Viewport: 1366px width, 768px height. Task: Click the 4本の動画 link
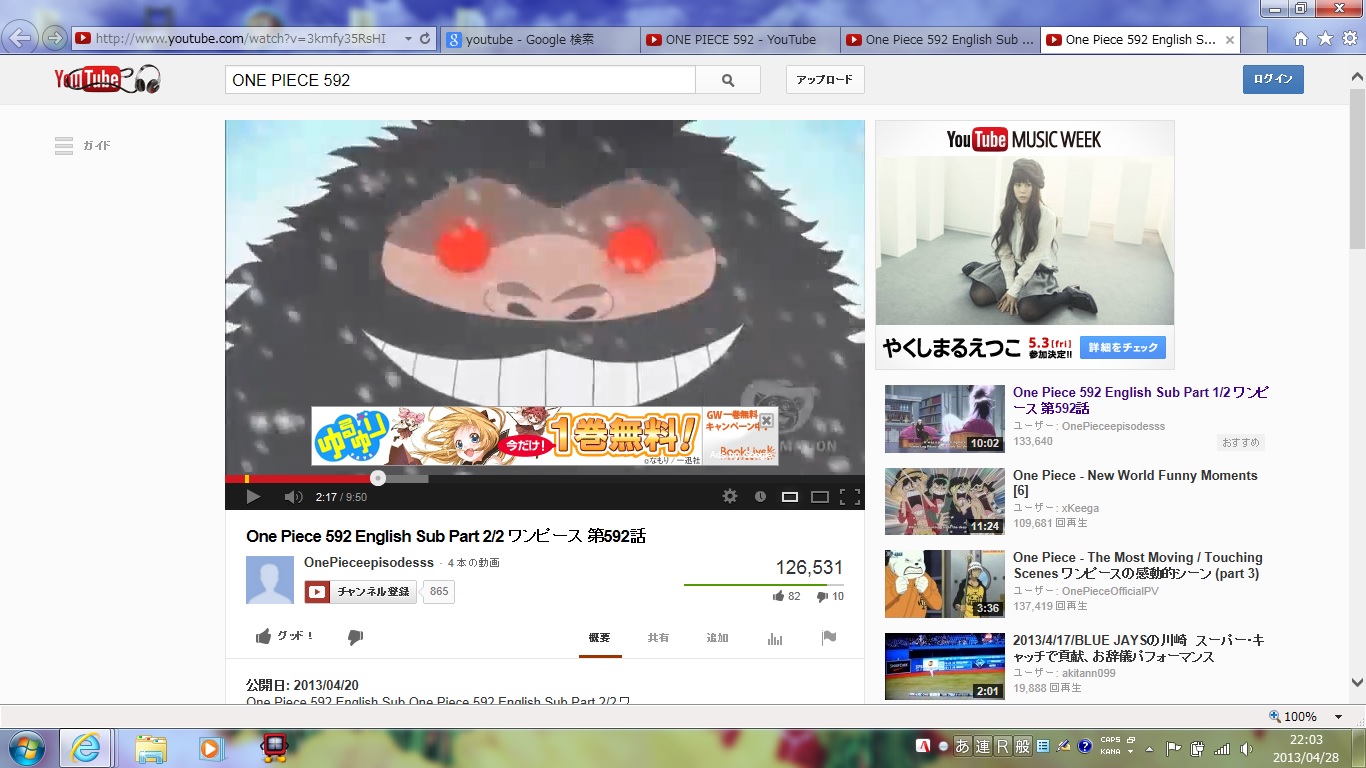pyautogui.click(x=474, y=563)
